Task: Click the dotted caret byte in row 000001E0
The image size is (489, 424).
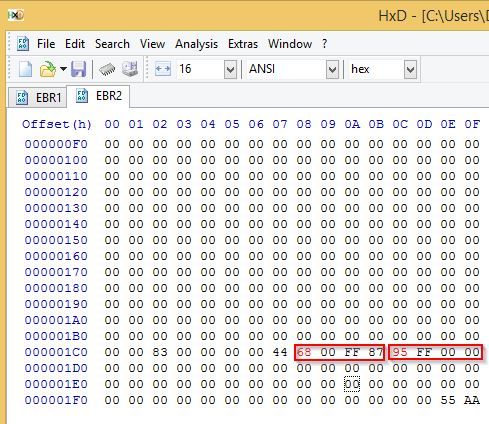Action: click(352, 384)
